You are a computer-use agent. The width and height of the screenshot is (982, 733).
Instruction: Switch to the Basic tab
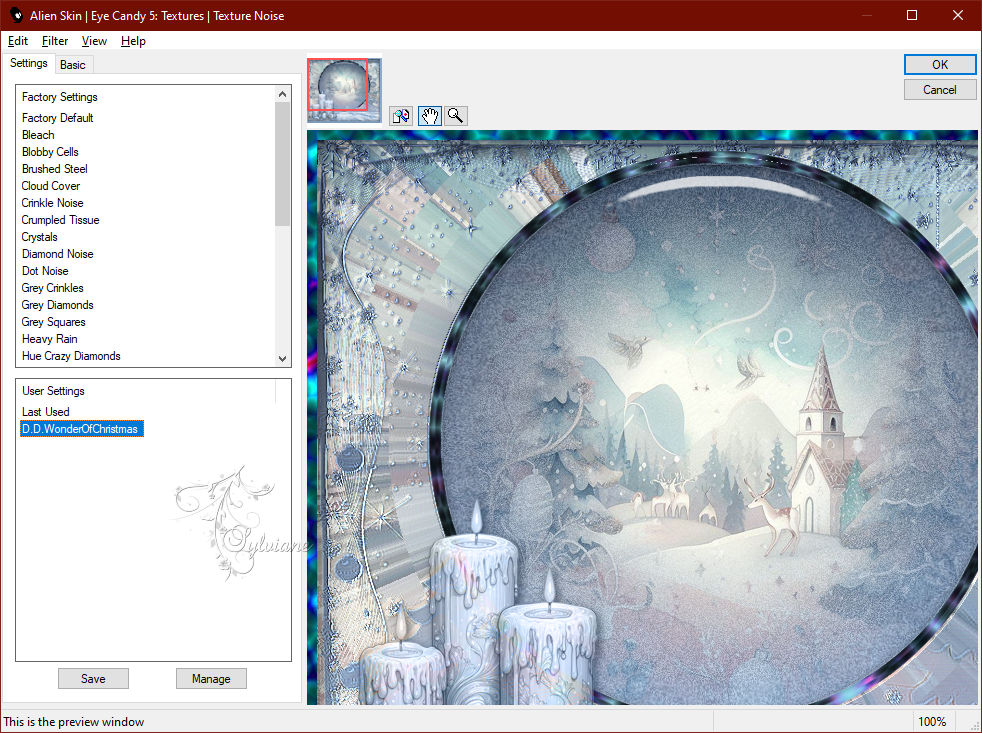click(73, 65)
